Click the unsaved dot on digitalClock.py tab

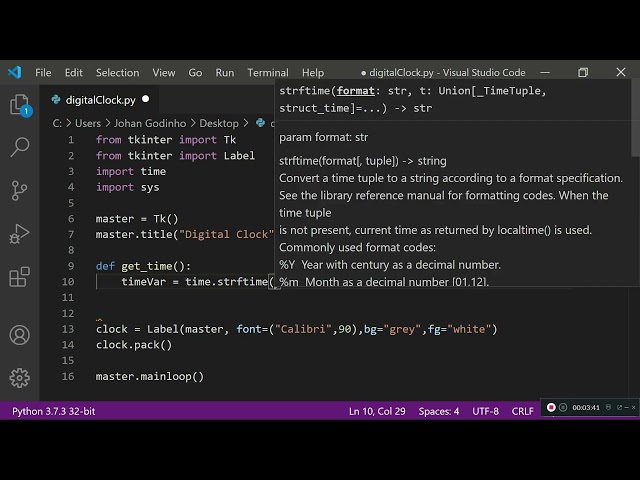[145, 99]
